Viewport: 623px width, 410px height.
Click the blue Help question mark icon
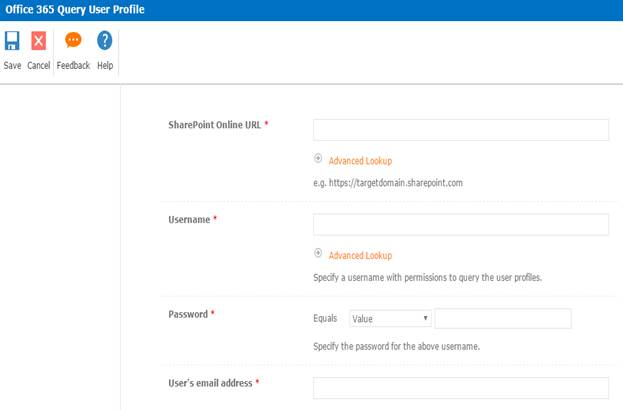click(x=104, y=41)
